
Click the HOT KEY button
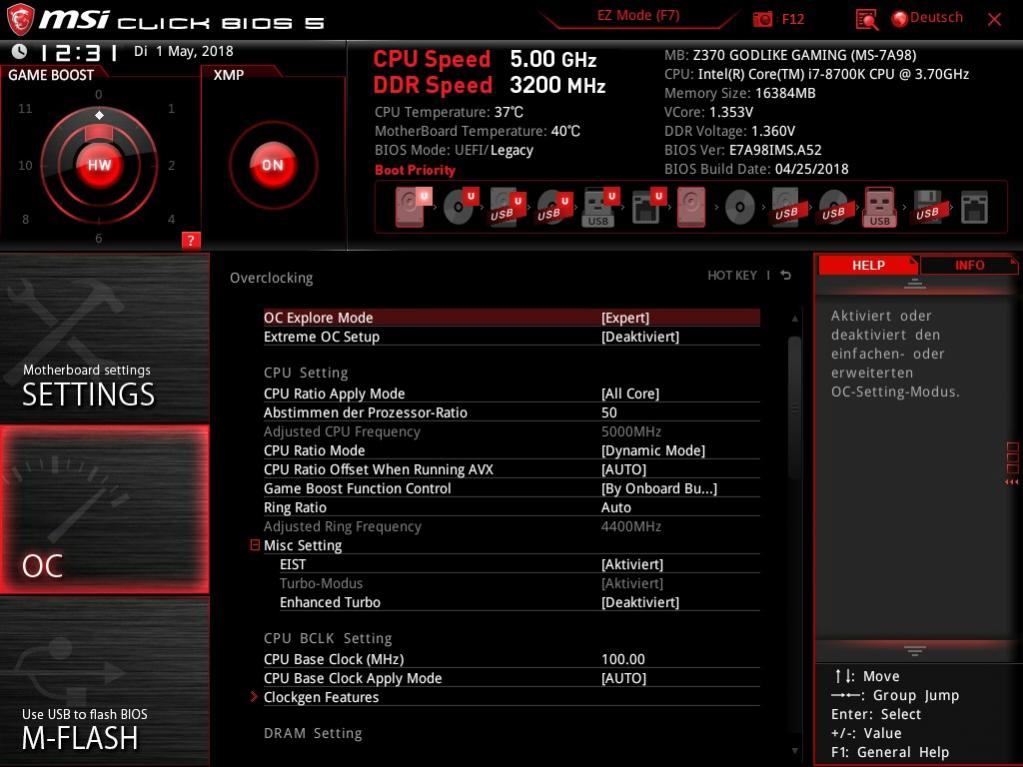(732, 275)
